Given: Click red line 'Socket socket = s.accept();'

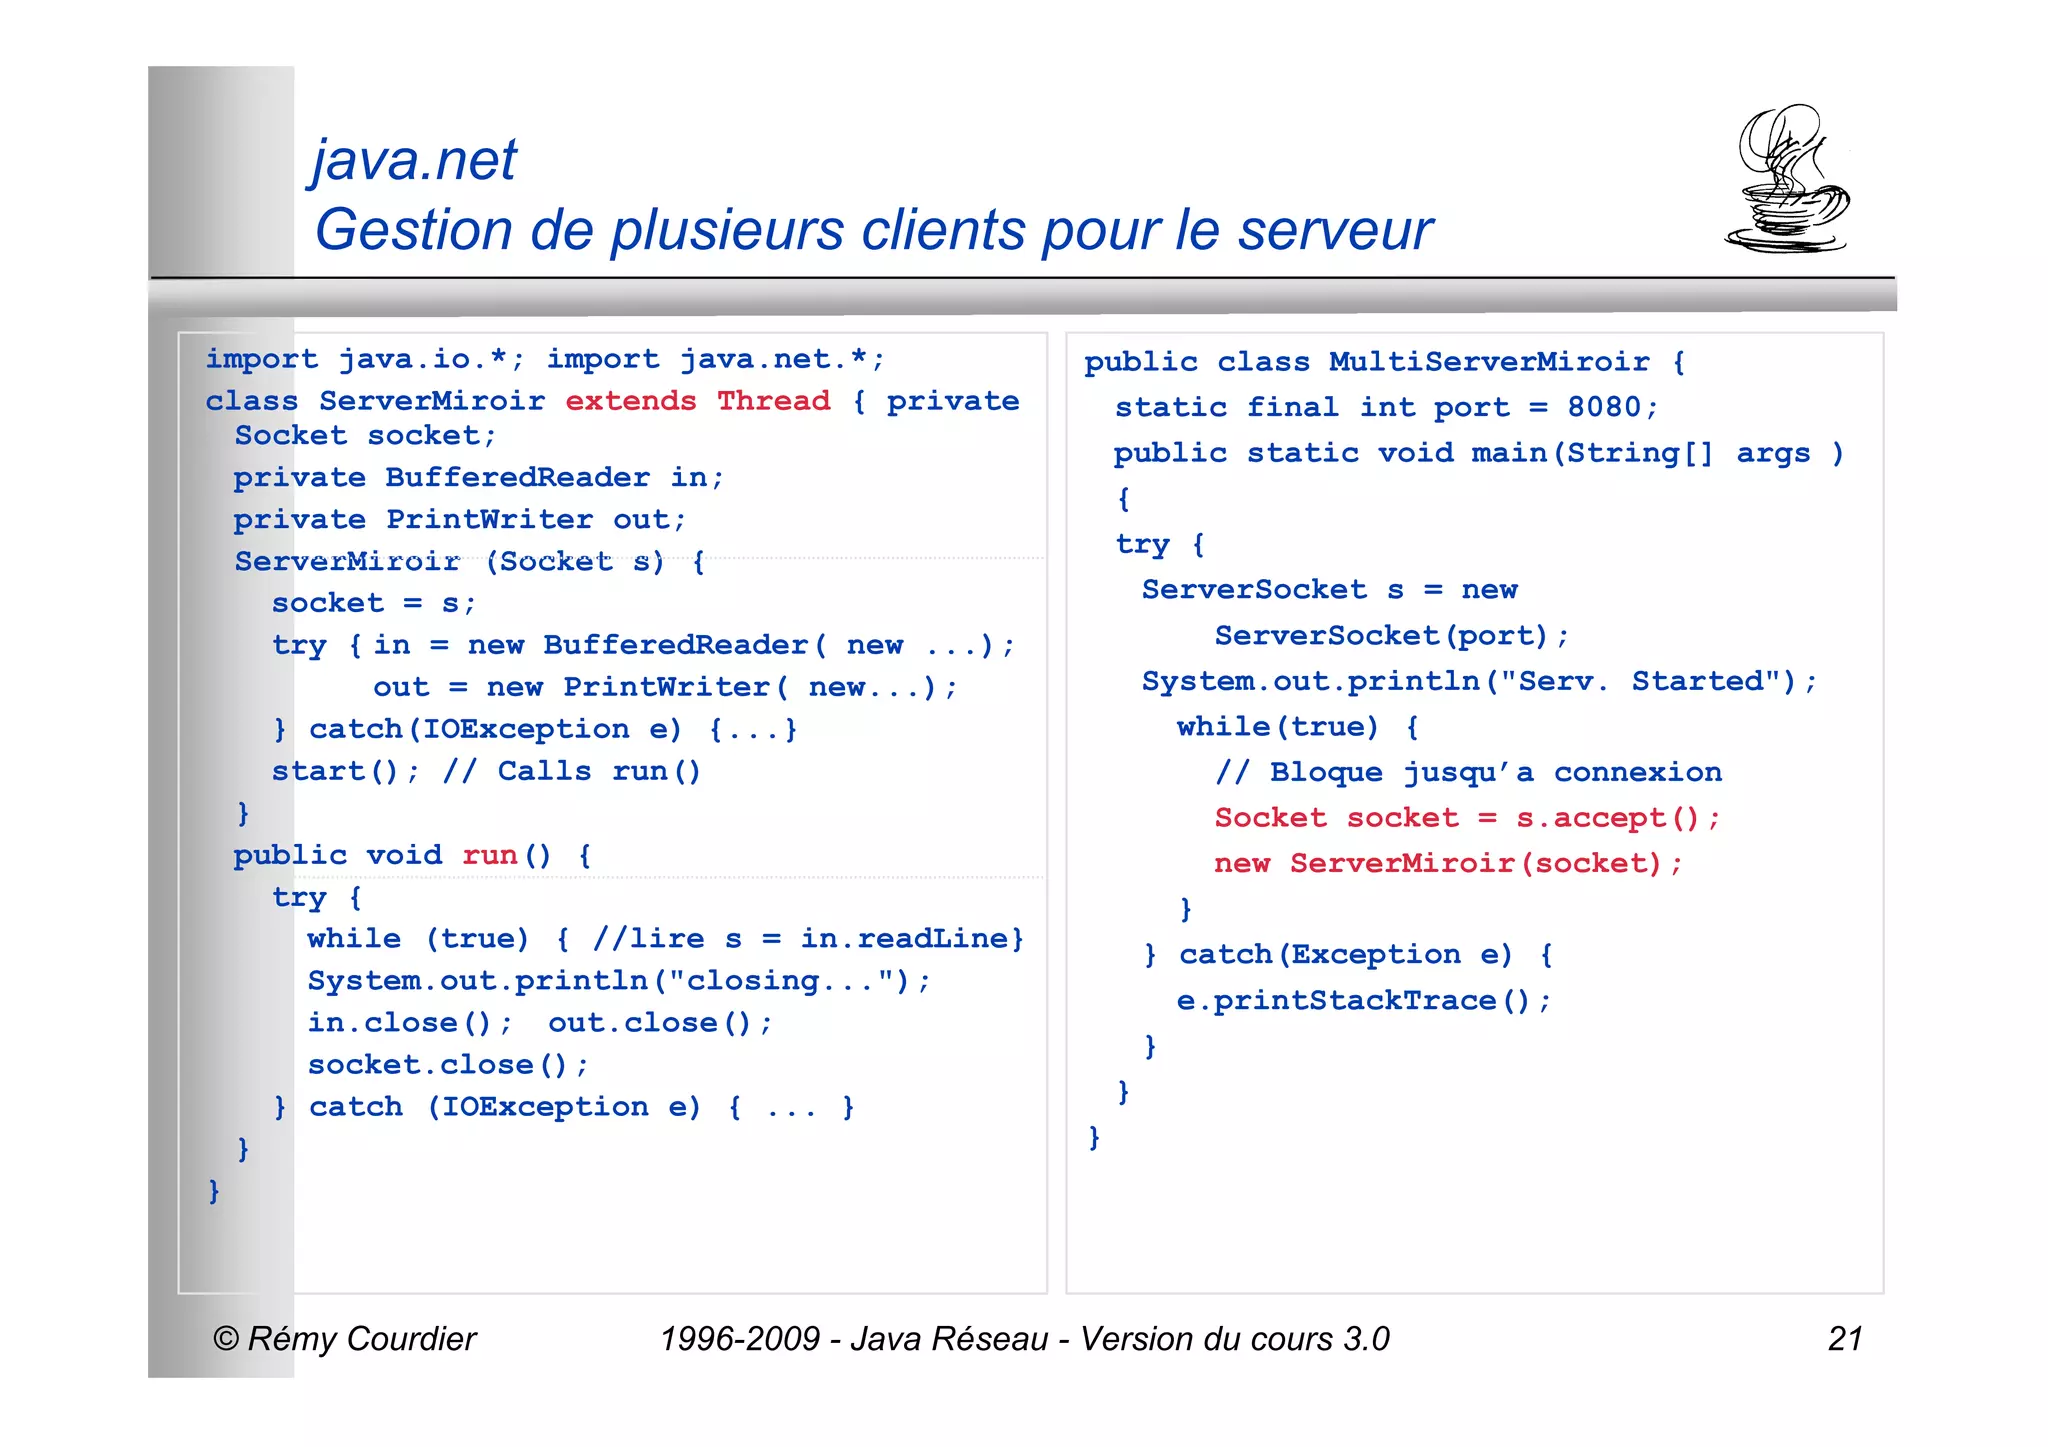Looking at the screenshot, I should pyautogui.click(x=1467, y=818).
